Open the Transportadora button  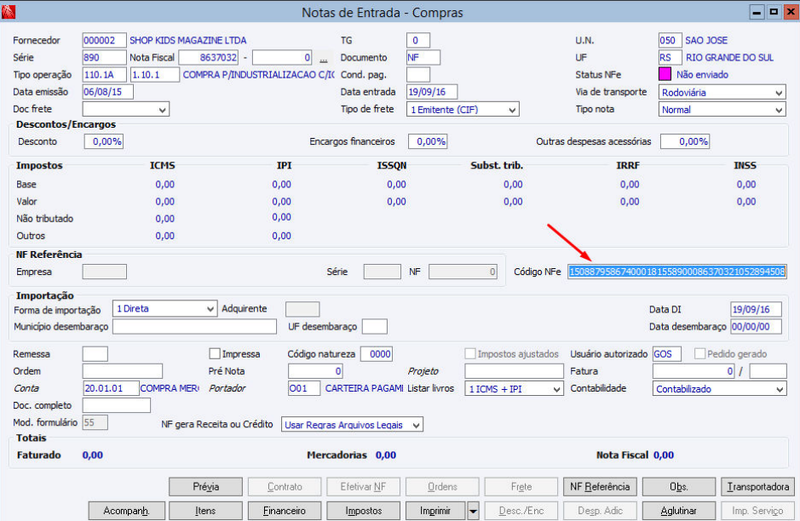758,487
